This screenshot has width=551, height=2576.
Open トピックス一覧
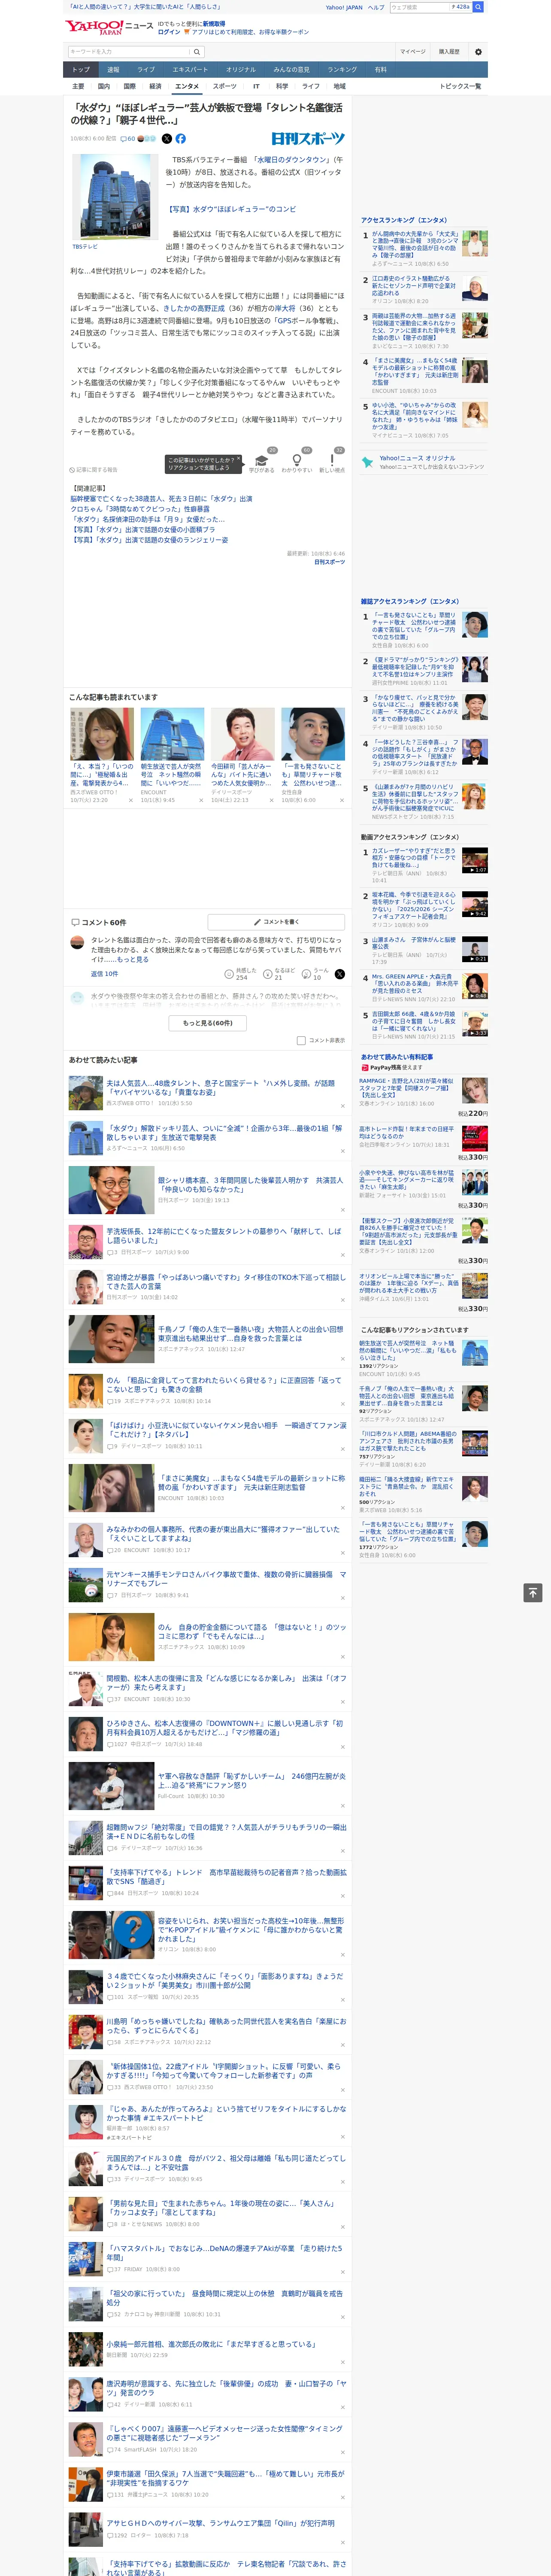460,86
